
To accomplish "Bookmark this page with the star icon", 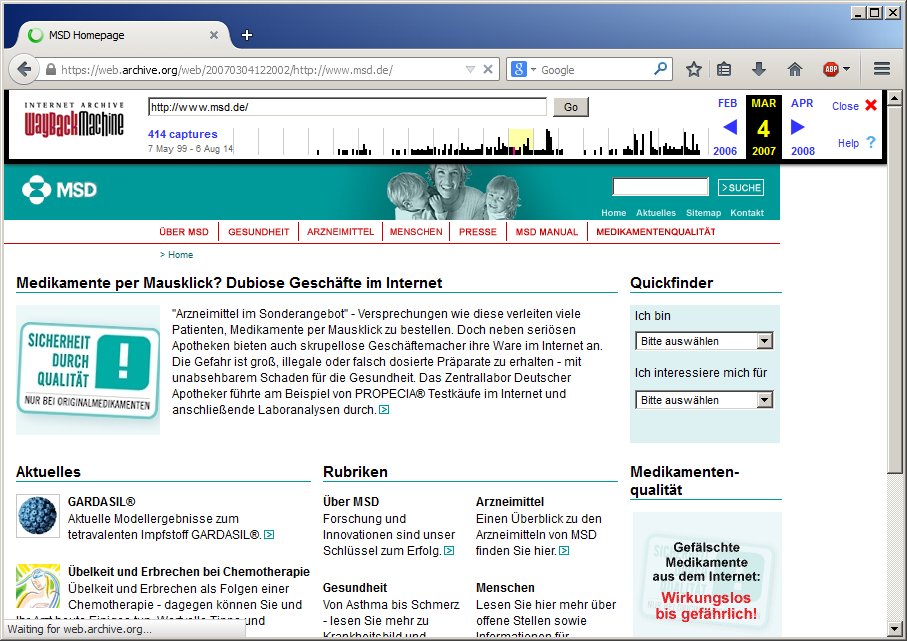I will 694,69.
